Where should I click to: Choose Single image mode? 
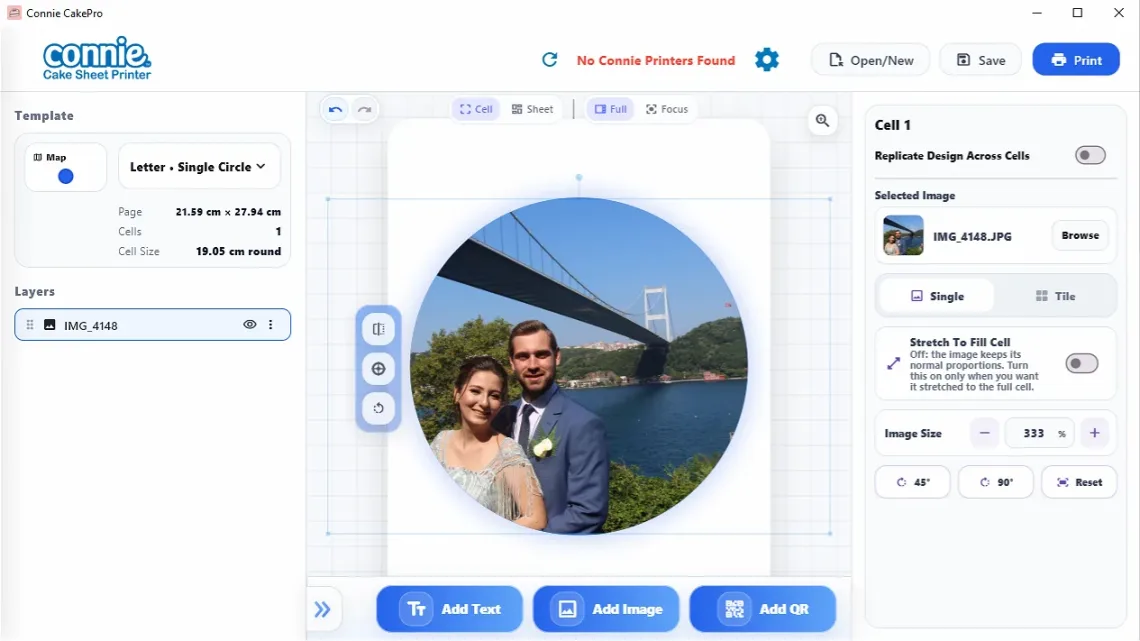(936, 296)
